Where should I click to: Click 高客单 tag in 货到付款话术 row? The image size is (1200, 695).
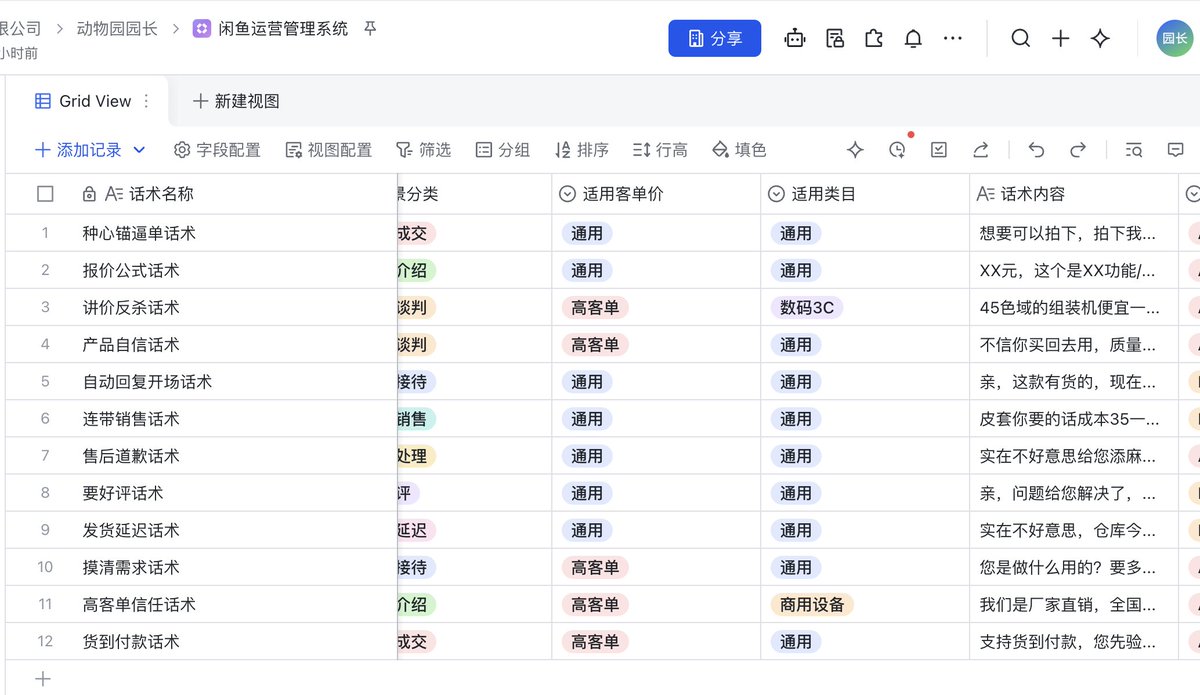[595, 641]
